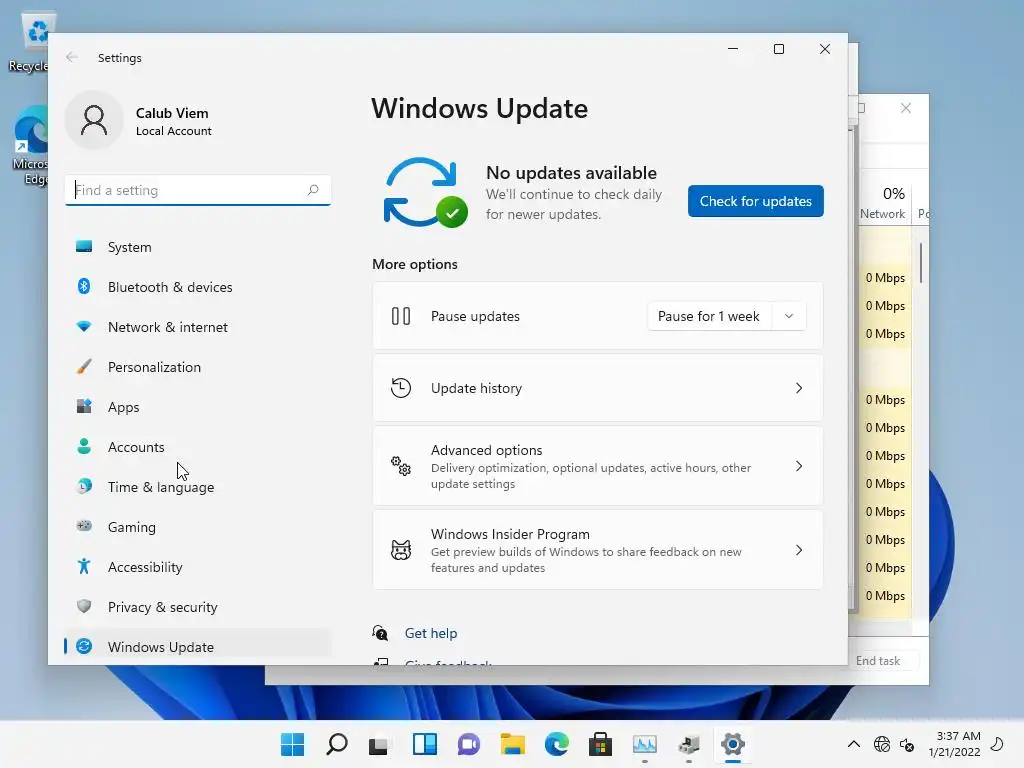1024x768 pixels.
Task: Click the Time & language clock icon
Action: click(84, 487)
